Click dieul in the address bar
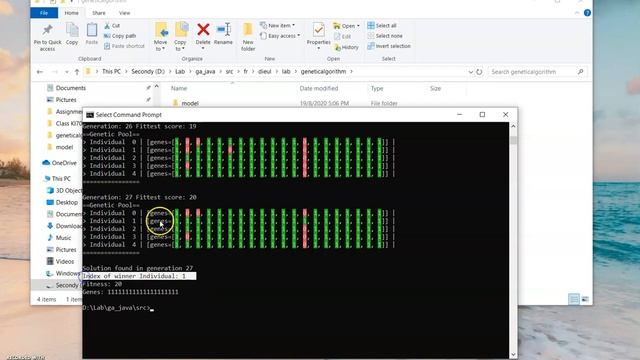Screen dimensions: 640x360 tap(264, 71)
